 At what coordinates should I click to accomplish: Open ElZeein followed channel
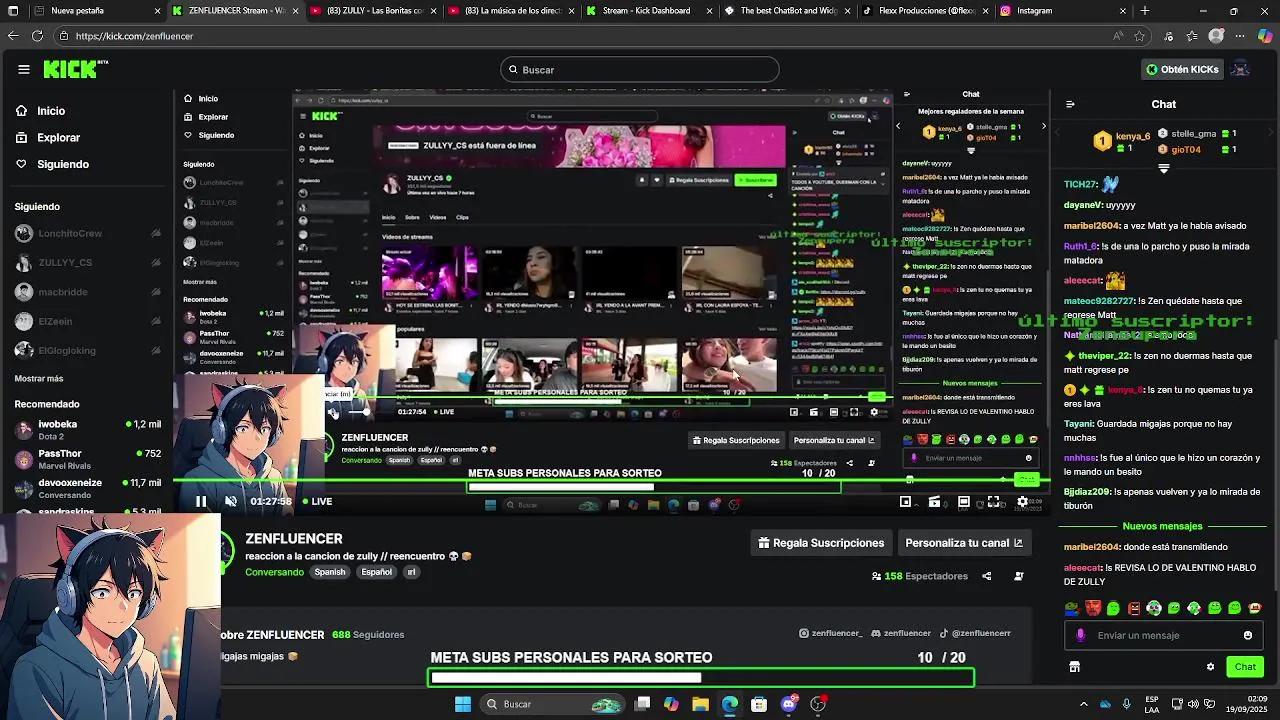point(88,321)
